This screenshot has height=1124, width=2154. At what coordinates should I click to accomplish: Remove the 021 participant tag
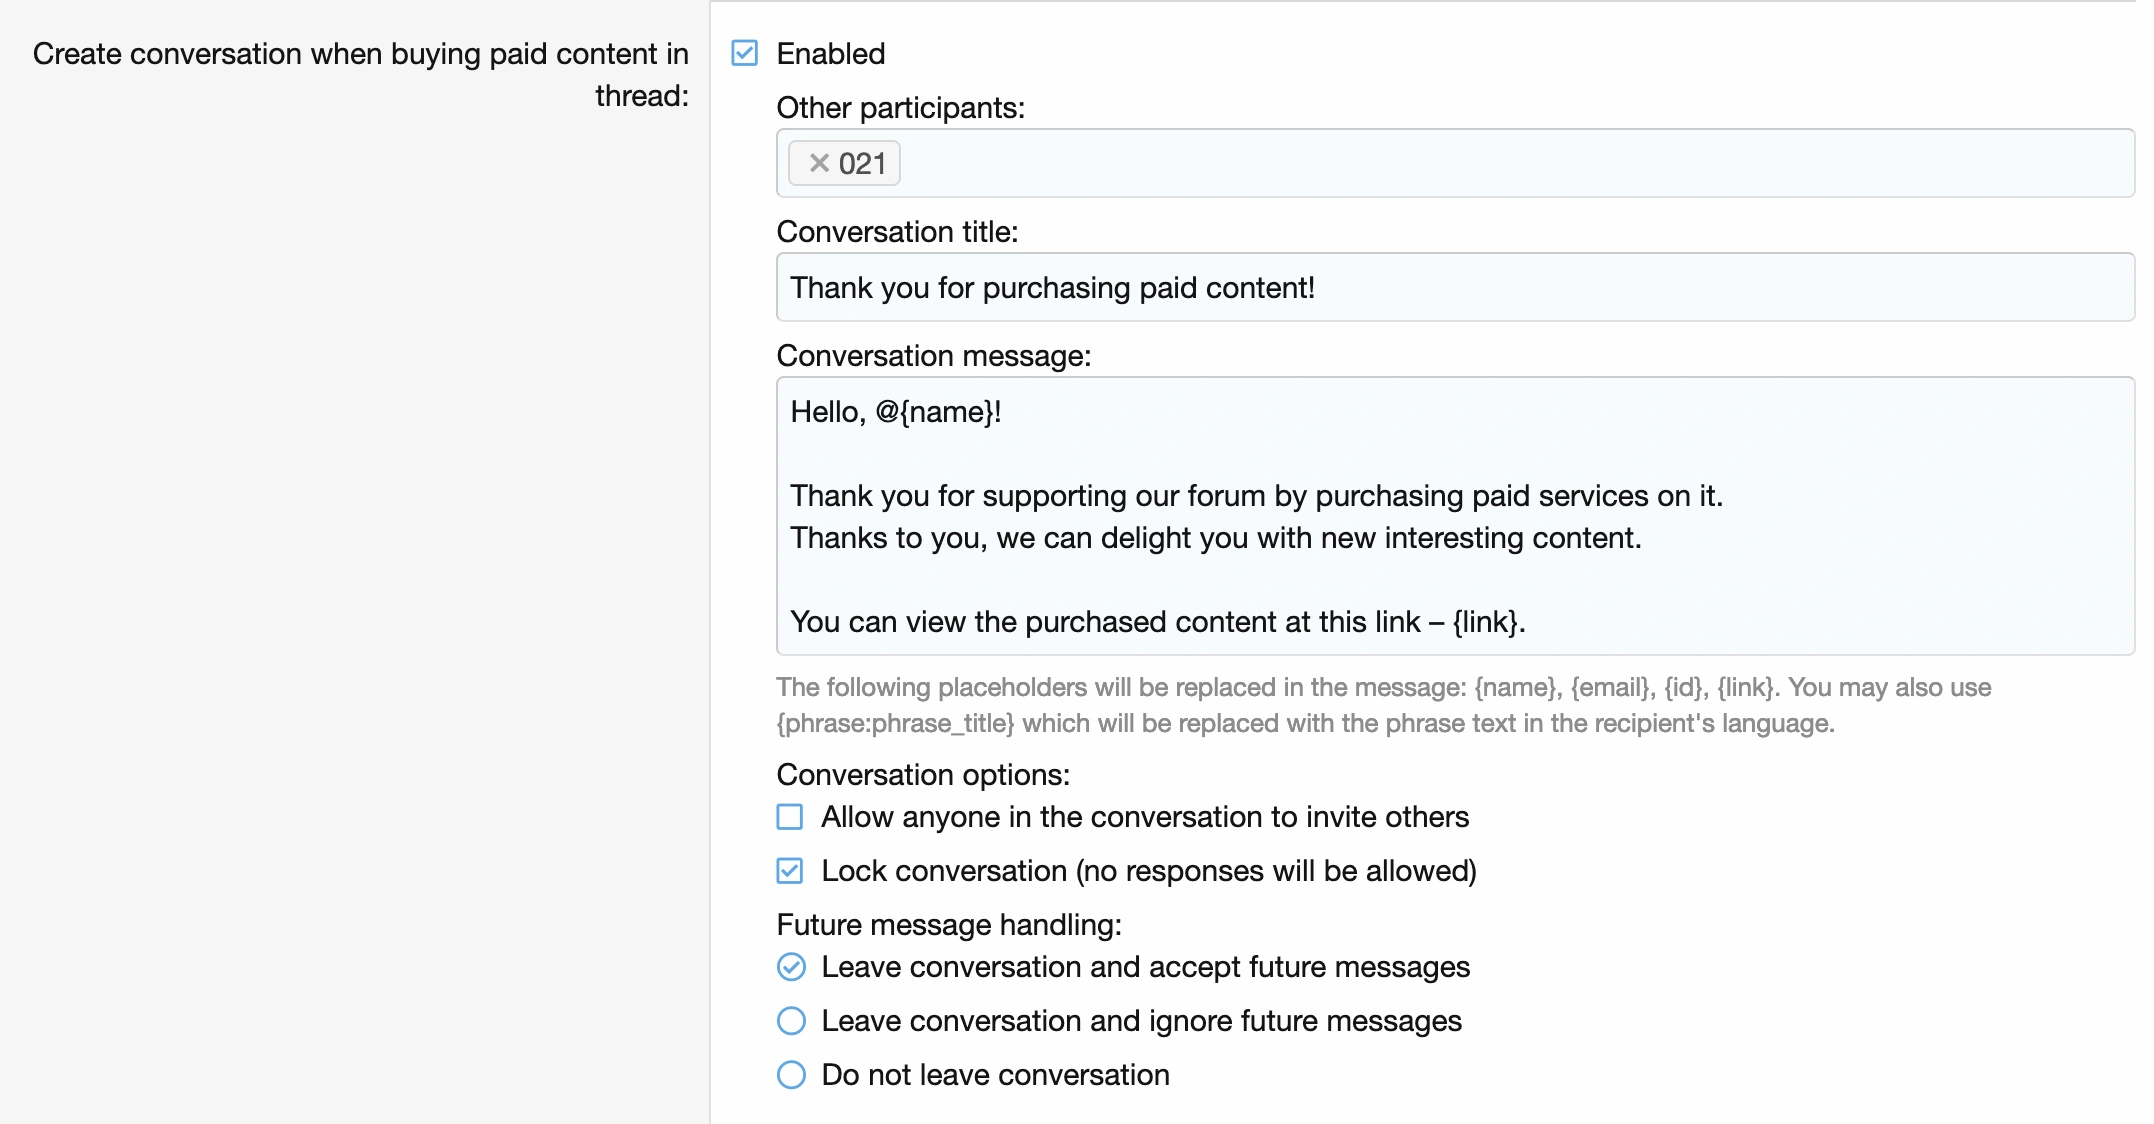pos(819,163)
